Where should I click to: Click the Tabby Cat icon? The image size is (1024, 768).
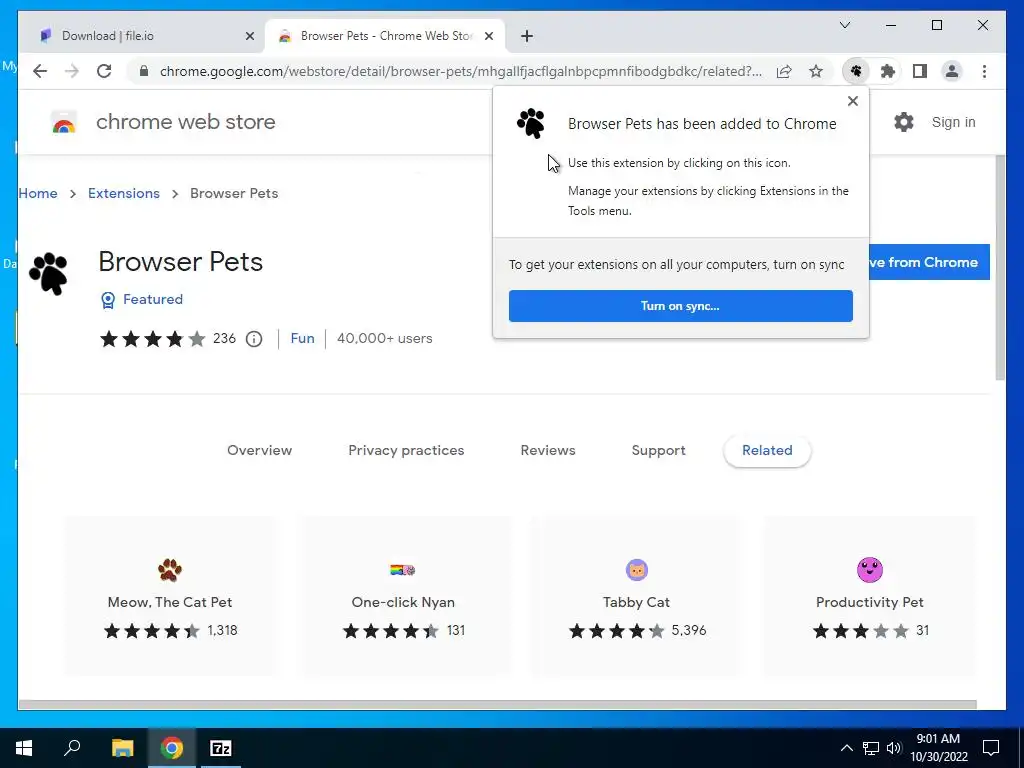[x=637, y=570]
